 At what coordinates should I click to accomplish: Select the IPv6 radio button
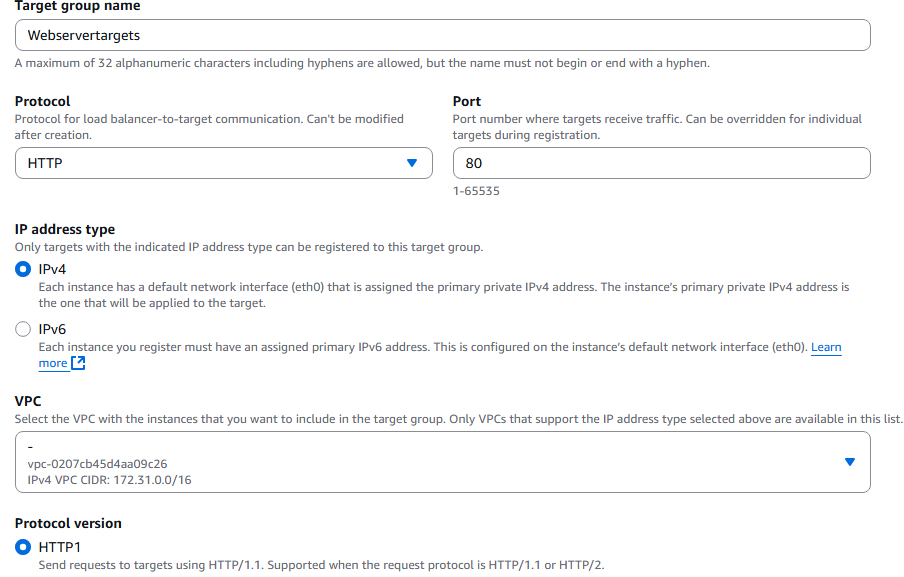tap(23, 329)
